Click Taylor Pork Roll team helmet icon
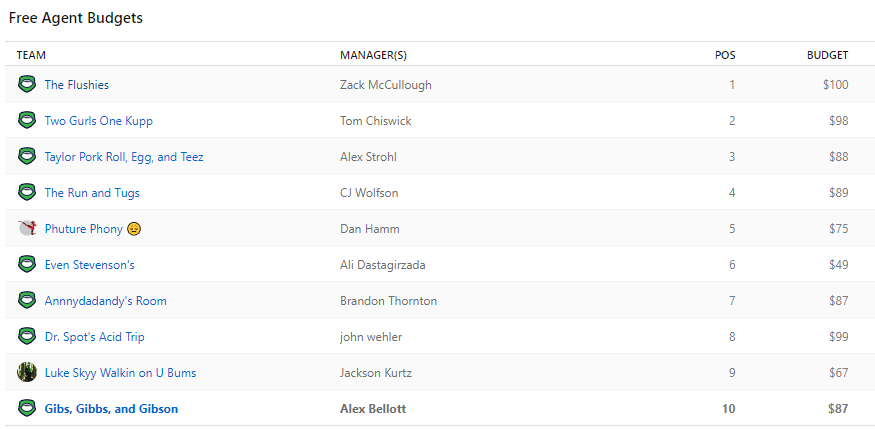The width and height of the screenshot is (875, 429). pyautogui.click(x=27, y=157)
